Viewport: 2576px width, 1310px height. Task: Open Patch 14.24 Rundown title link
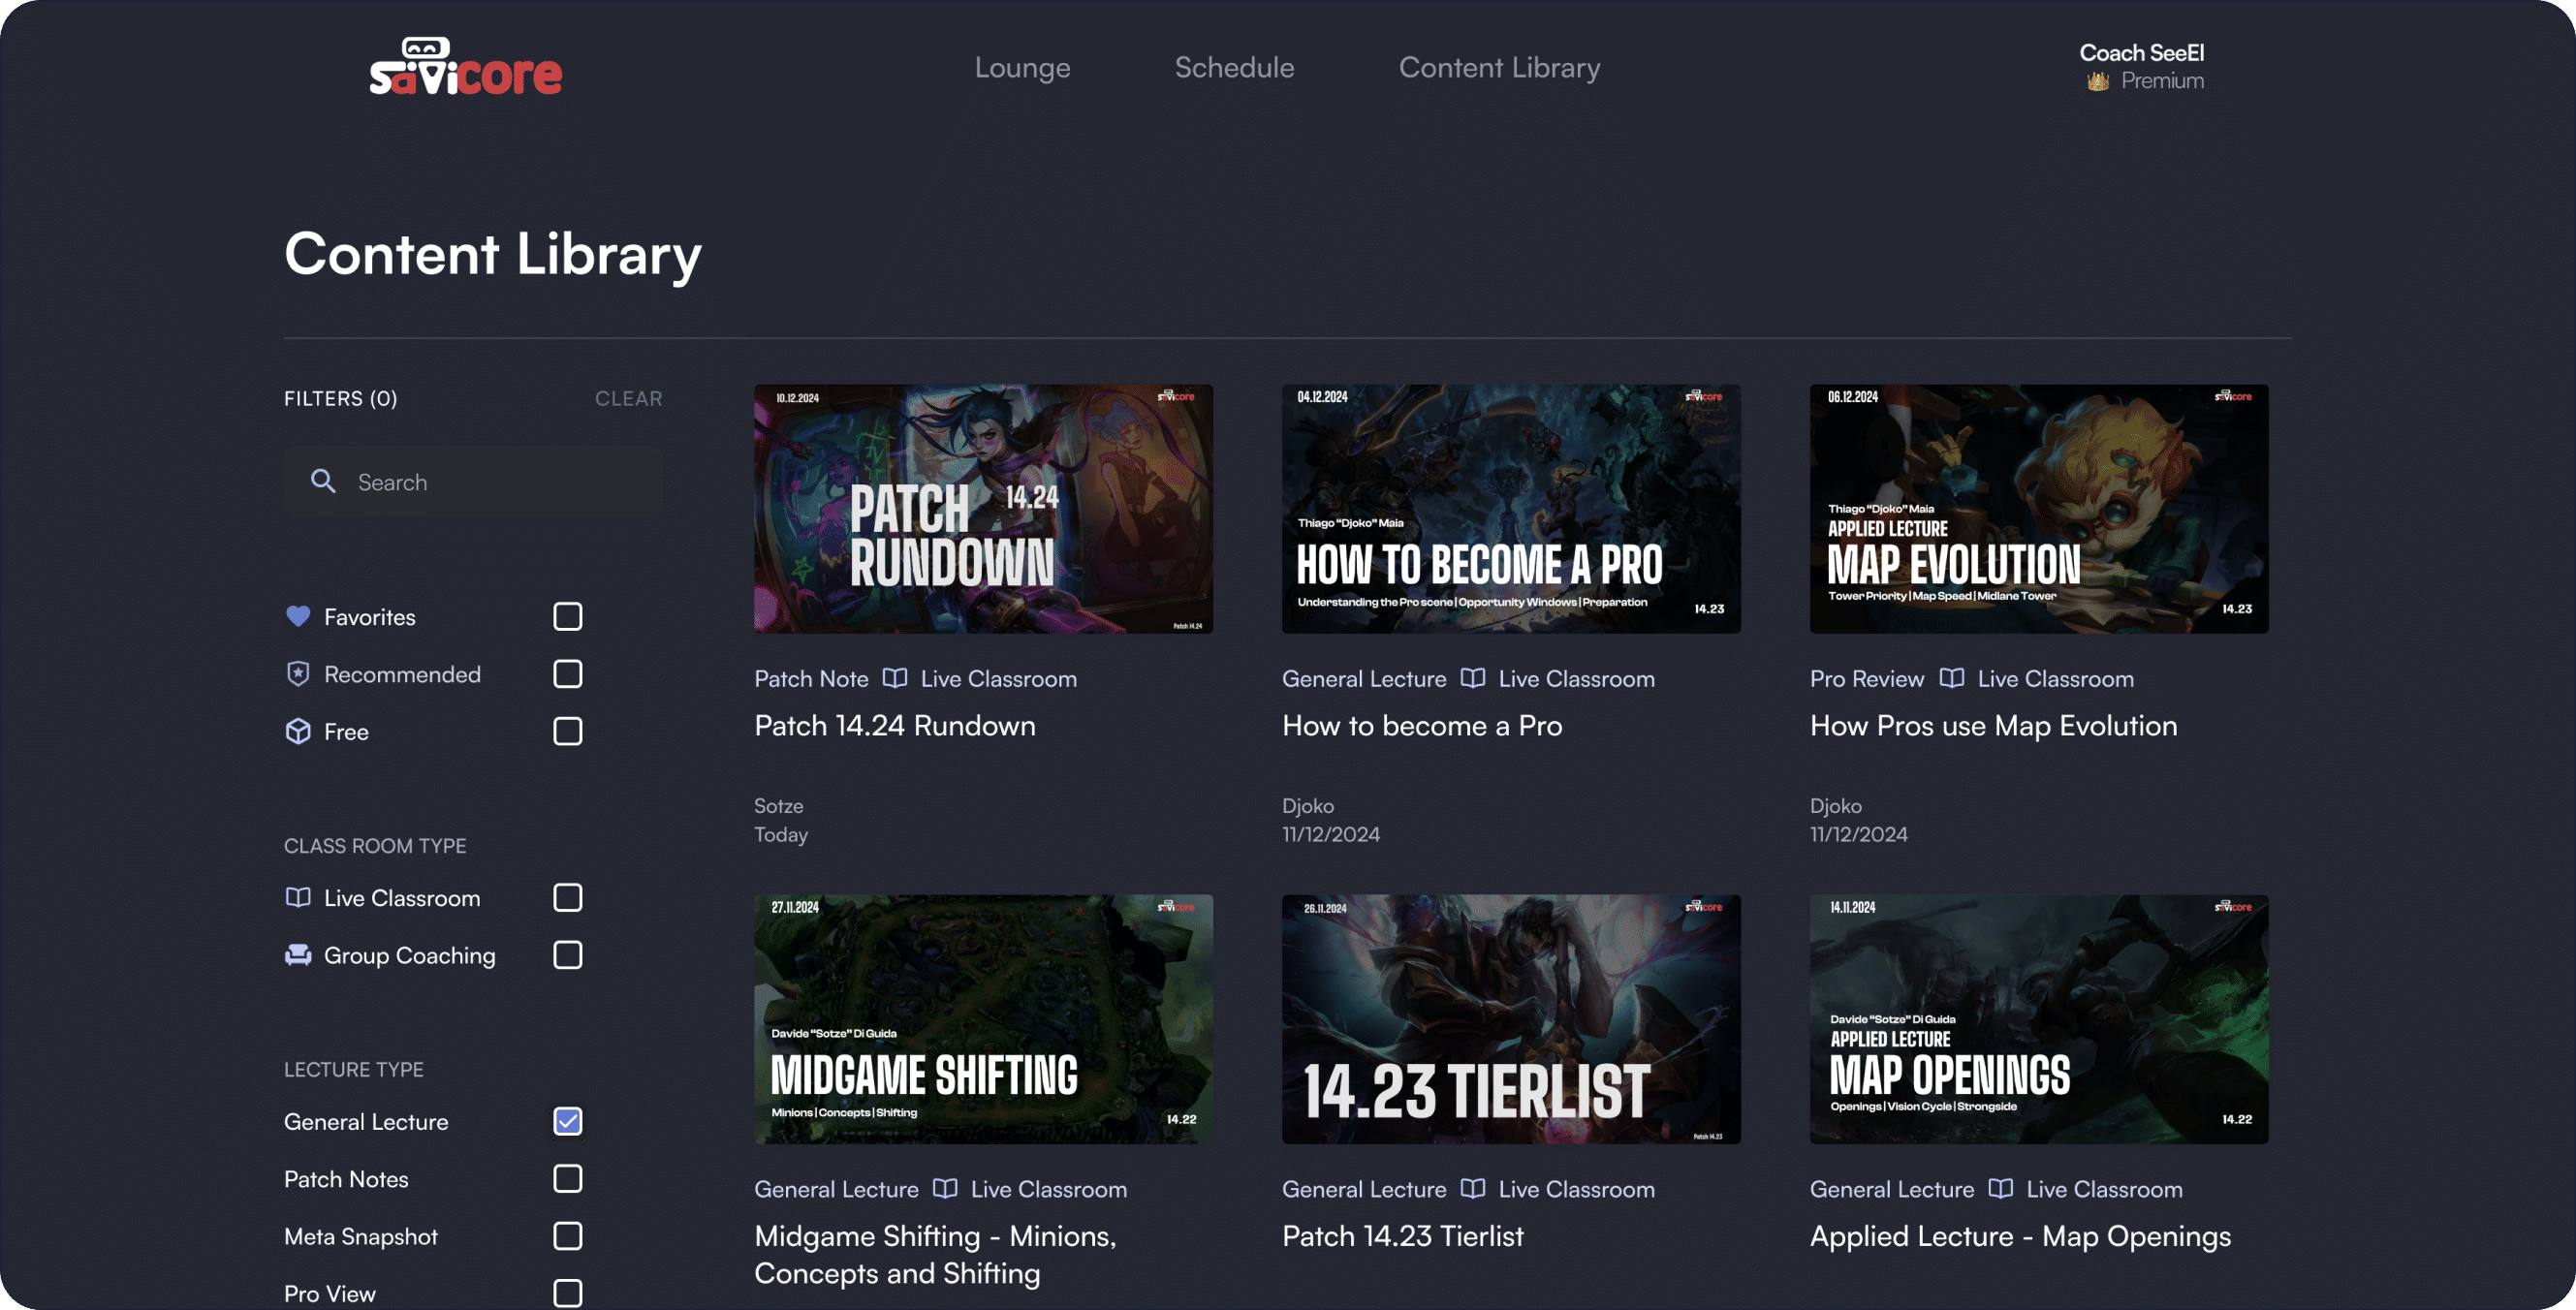[x=894, y=725]
